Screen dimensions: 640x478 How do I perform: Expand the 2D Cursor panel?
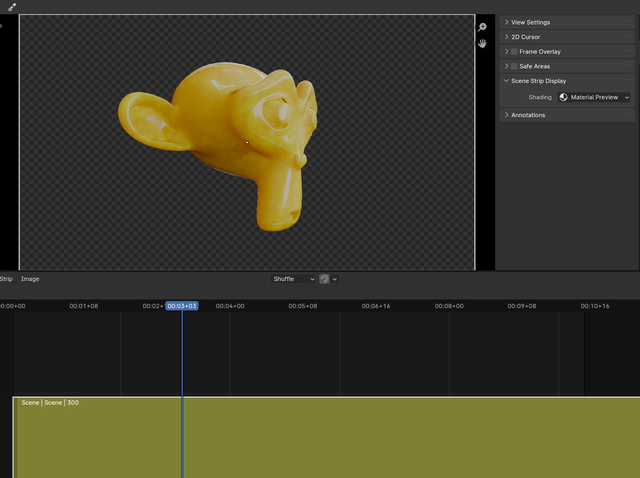(x=567, y=37)
